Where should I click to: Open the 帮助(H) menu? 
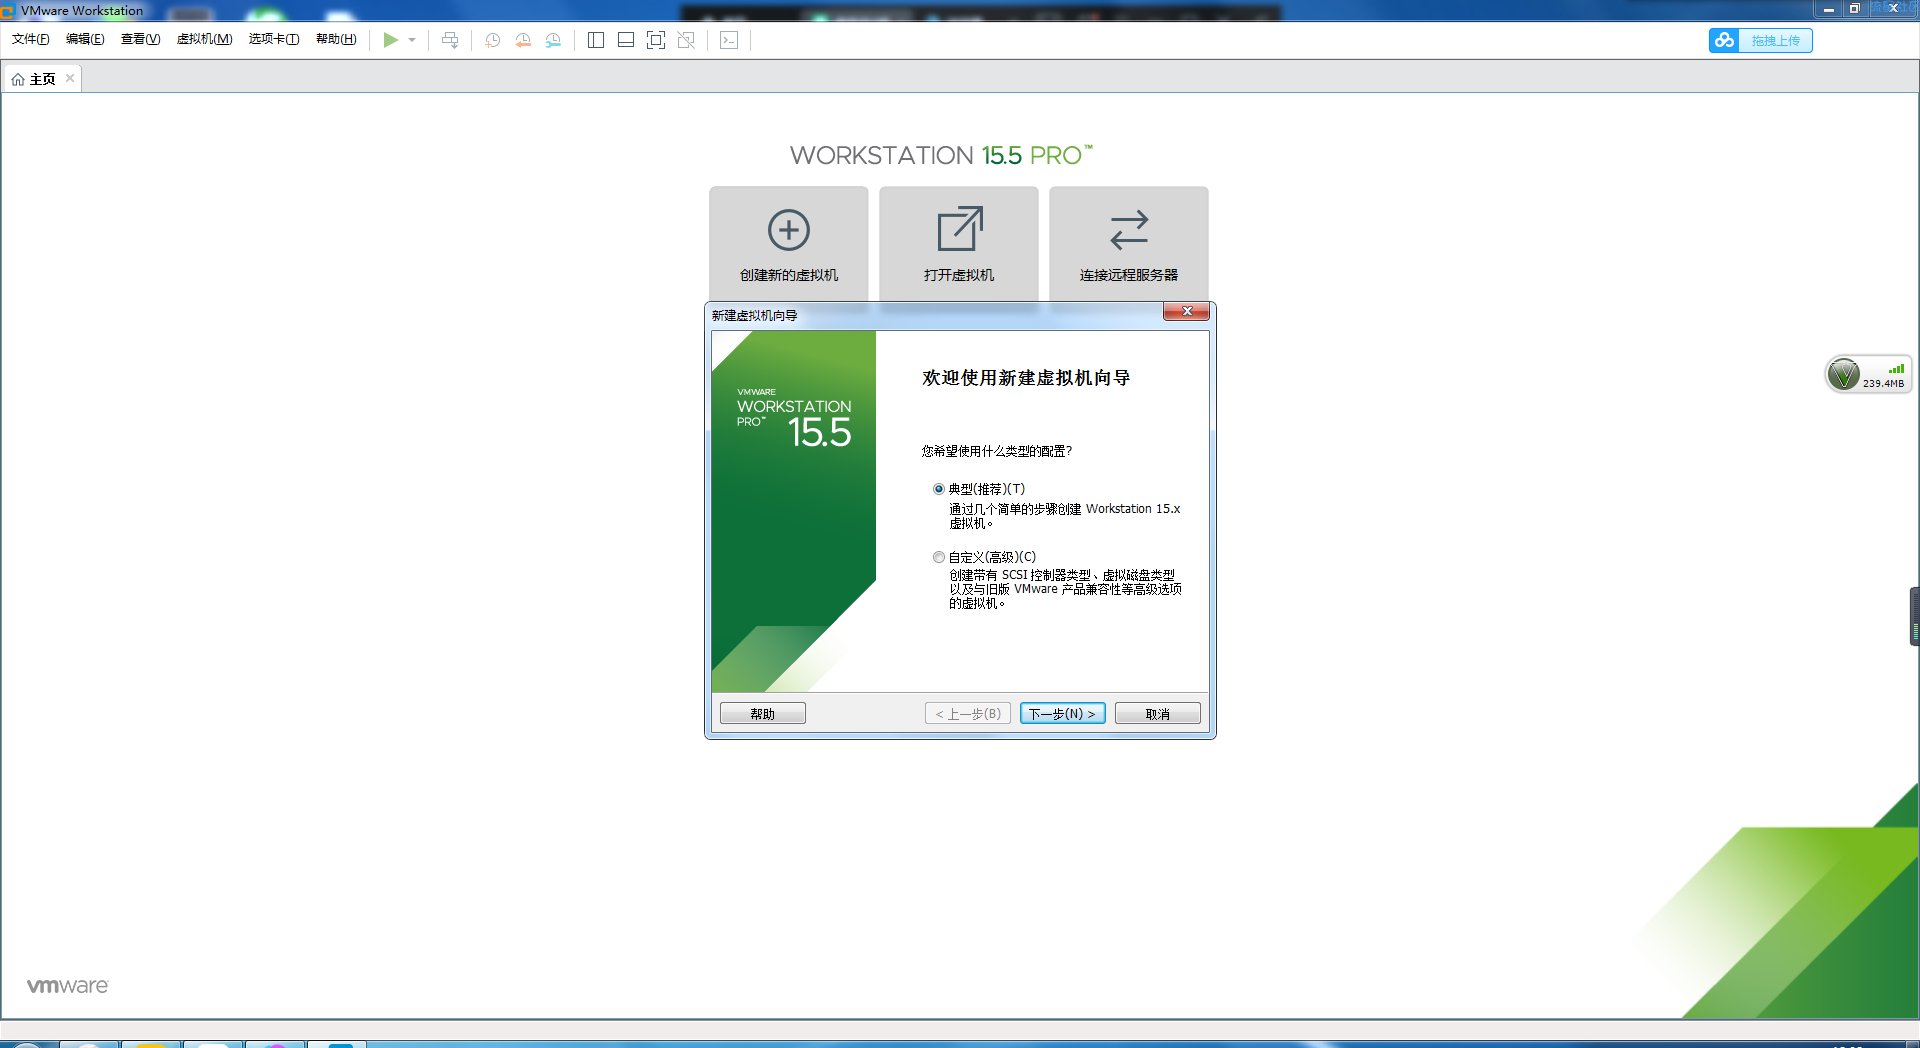(336, 39)
